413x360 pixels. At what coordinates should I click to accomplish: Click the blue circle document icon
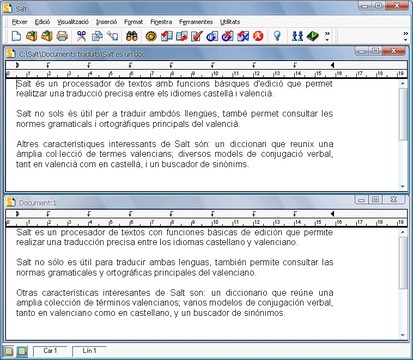(212, 36)
